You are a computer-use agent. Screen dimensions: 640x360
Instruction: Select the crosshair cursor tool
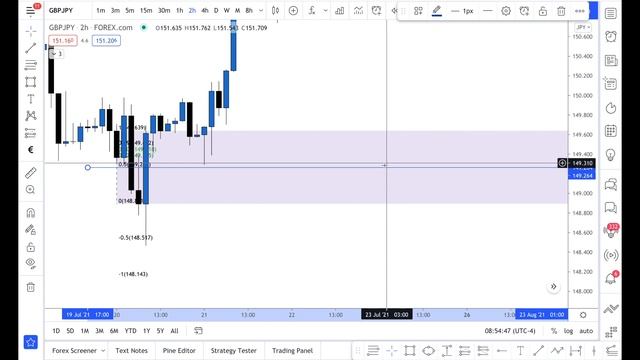tap(31, 31)
